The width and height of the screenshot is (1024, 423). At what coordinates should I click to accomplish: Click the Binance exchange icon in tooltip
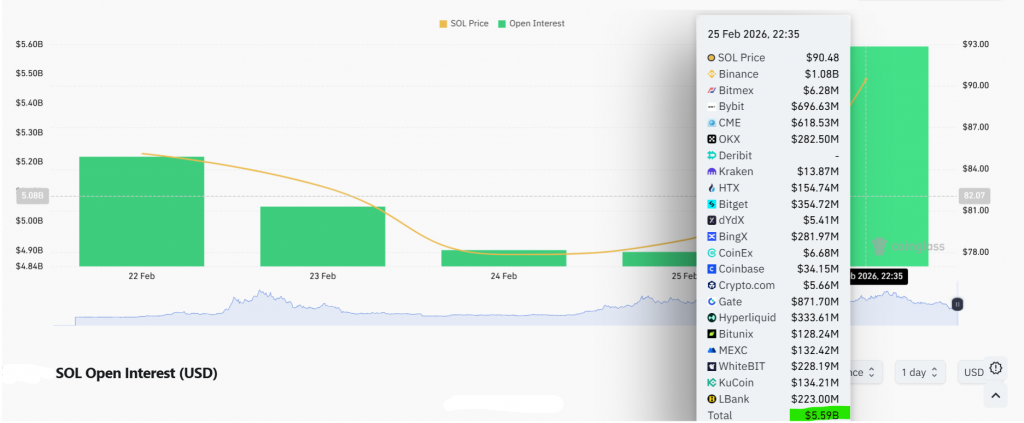[711, 74]
